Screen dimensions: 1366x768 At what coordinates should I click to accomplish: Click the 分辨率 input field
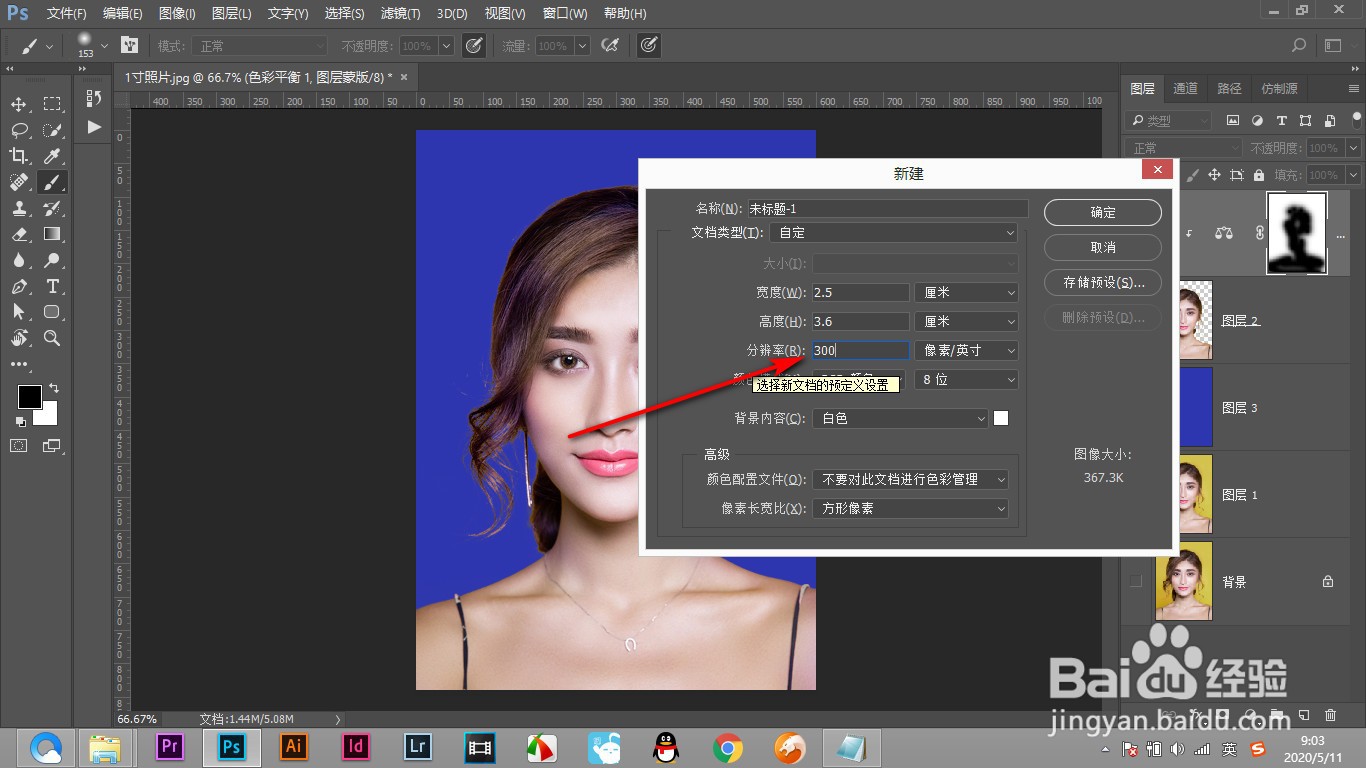click(860, 351)
